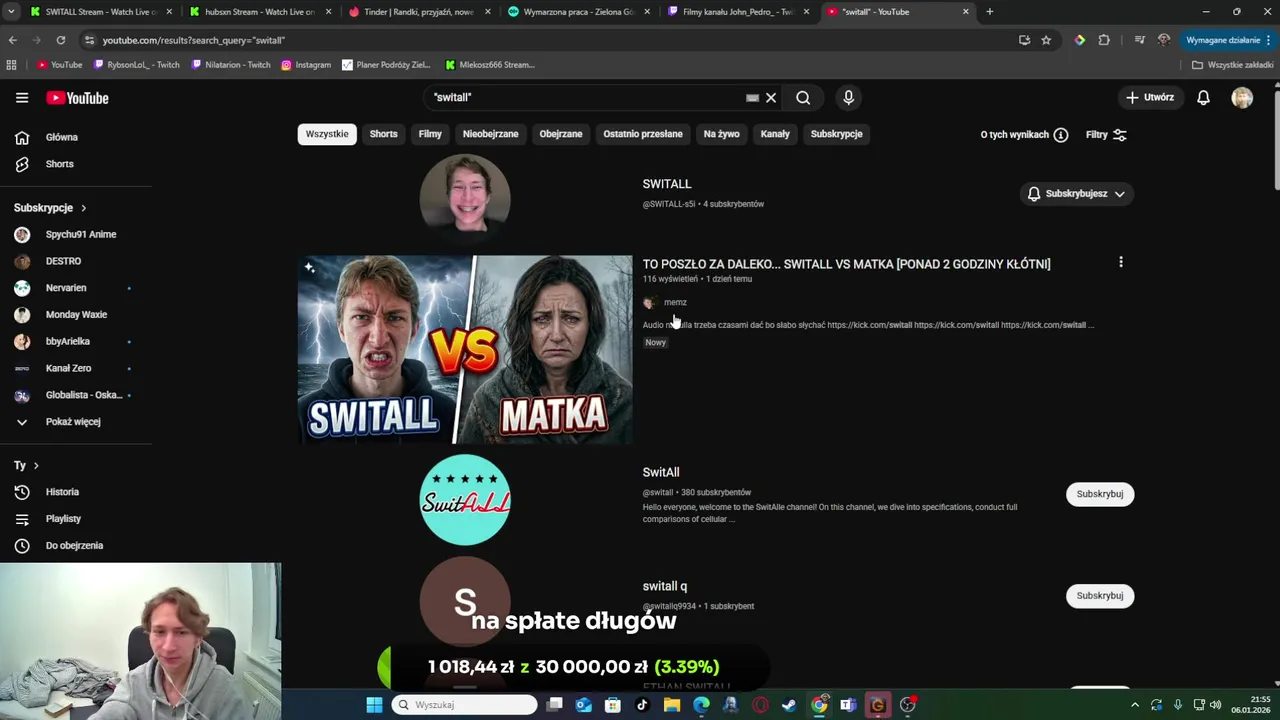Open info icon next to O tych wynikach

[x=1061, y=135]
